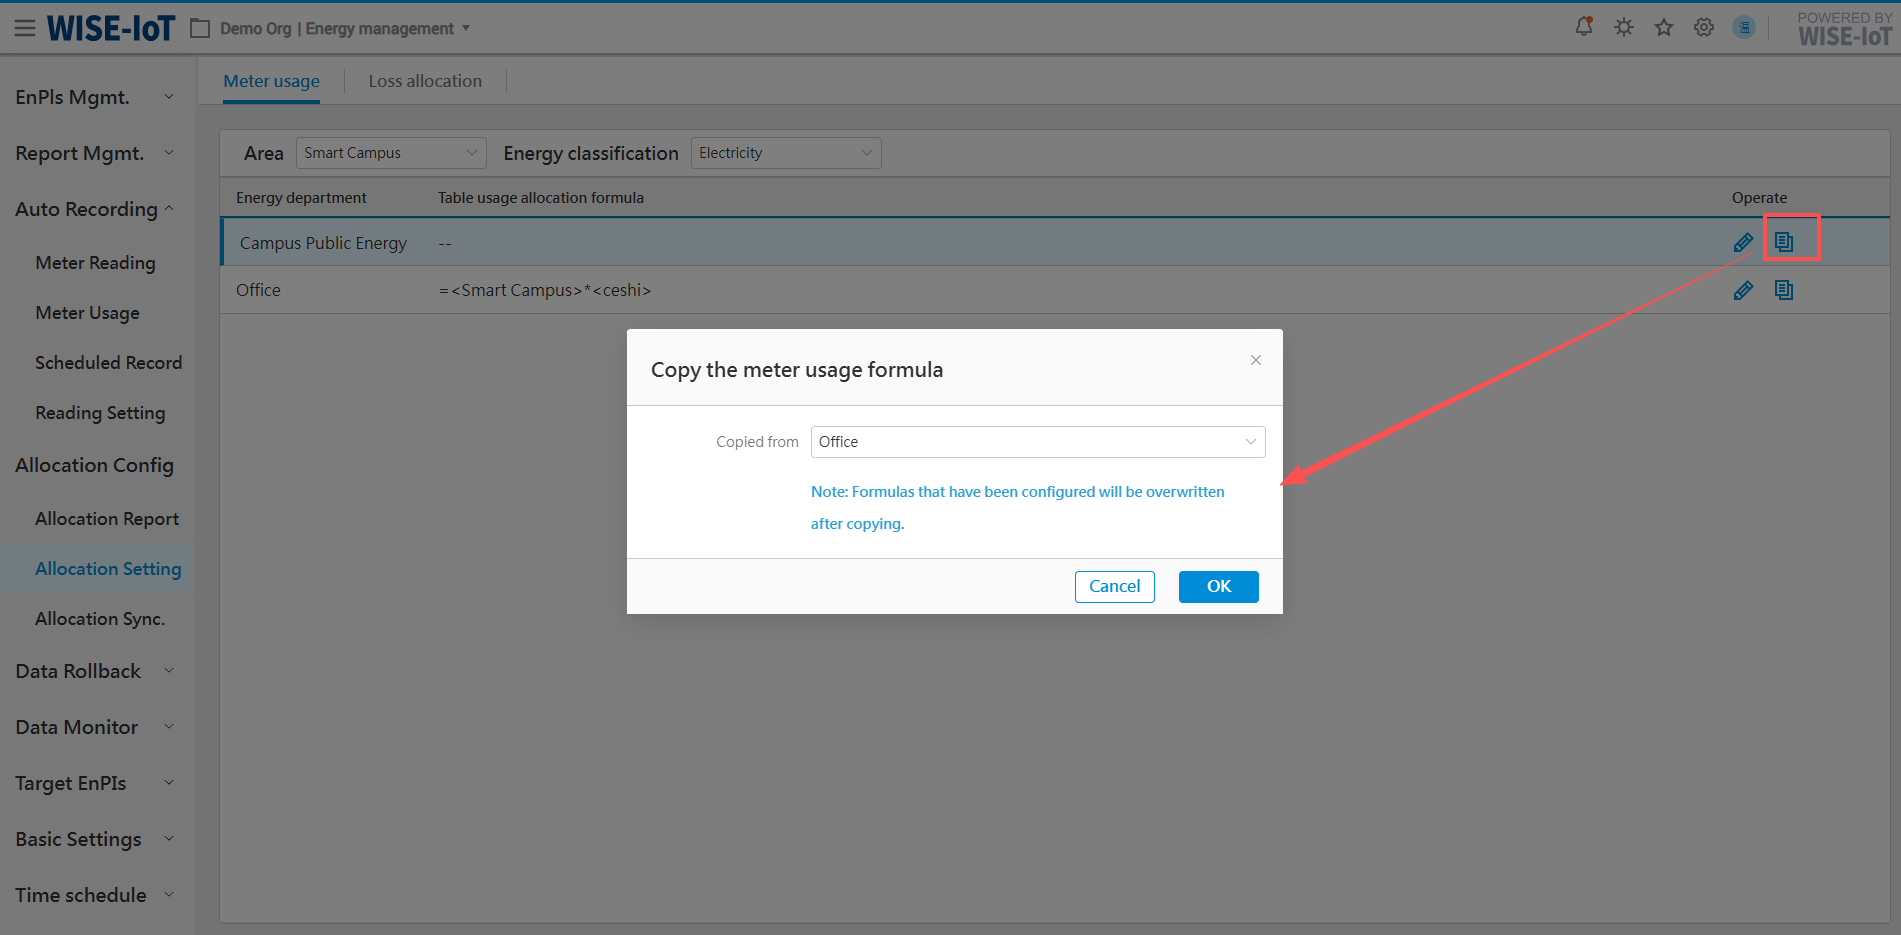Select the Meter usage tab

point(271,81)
